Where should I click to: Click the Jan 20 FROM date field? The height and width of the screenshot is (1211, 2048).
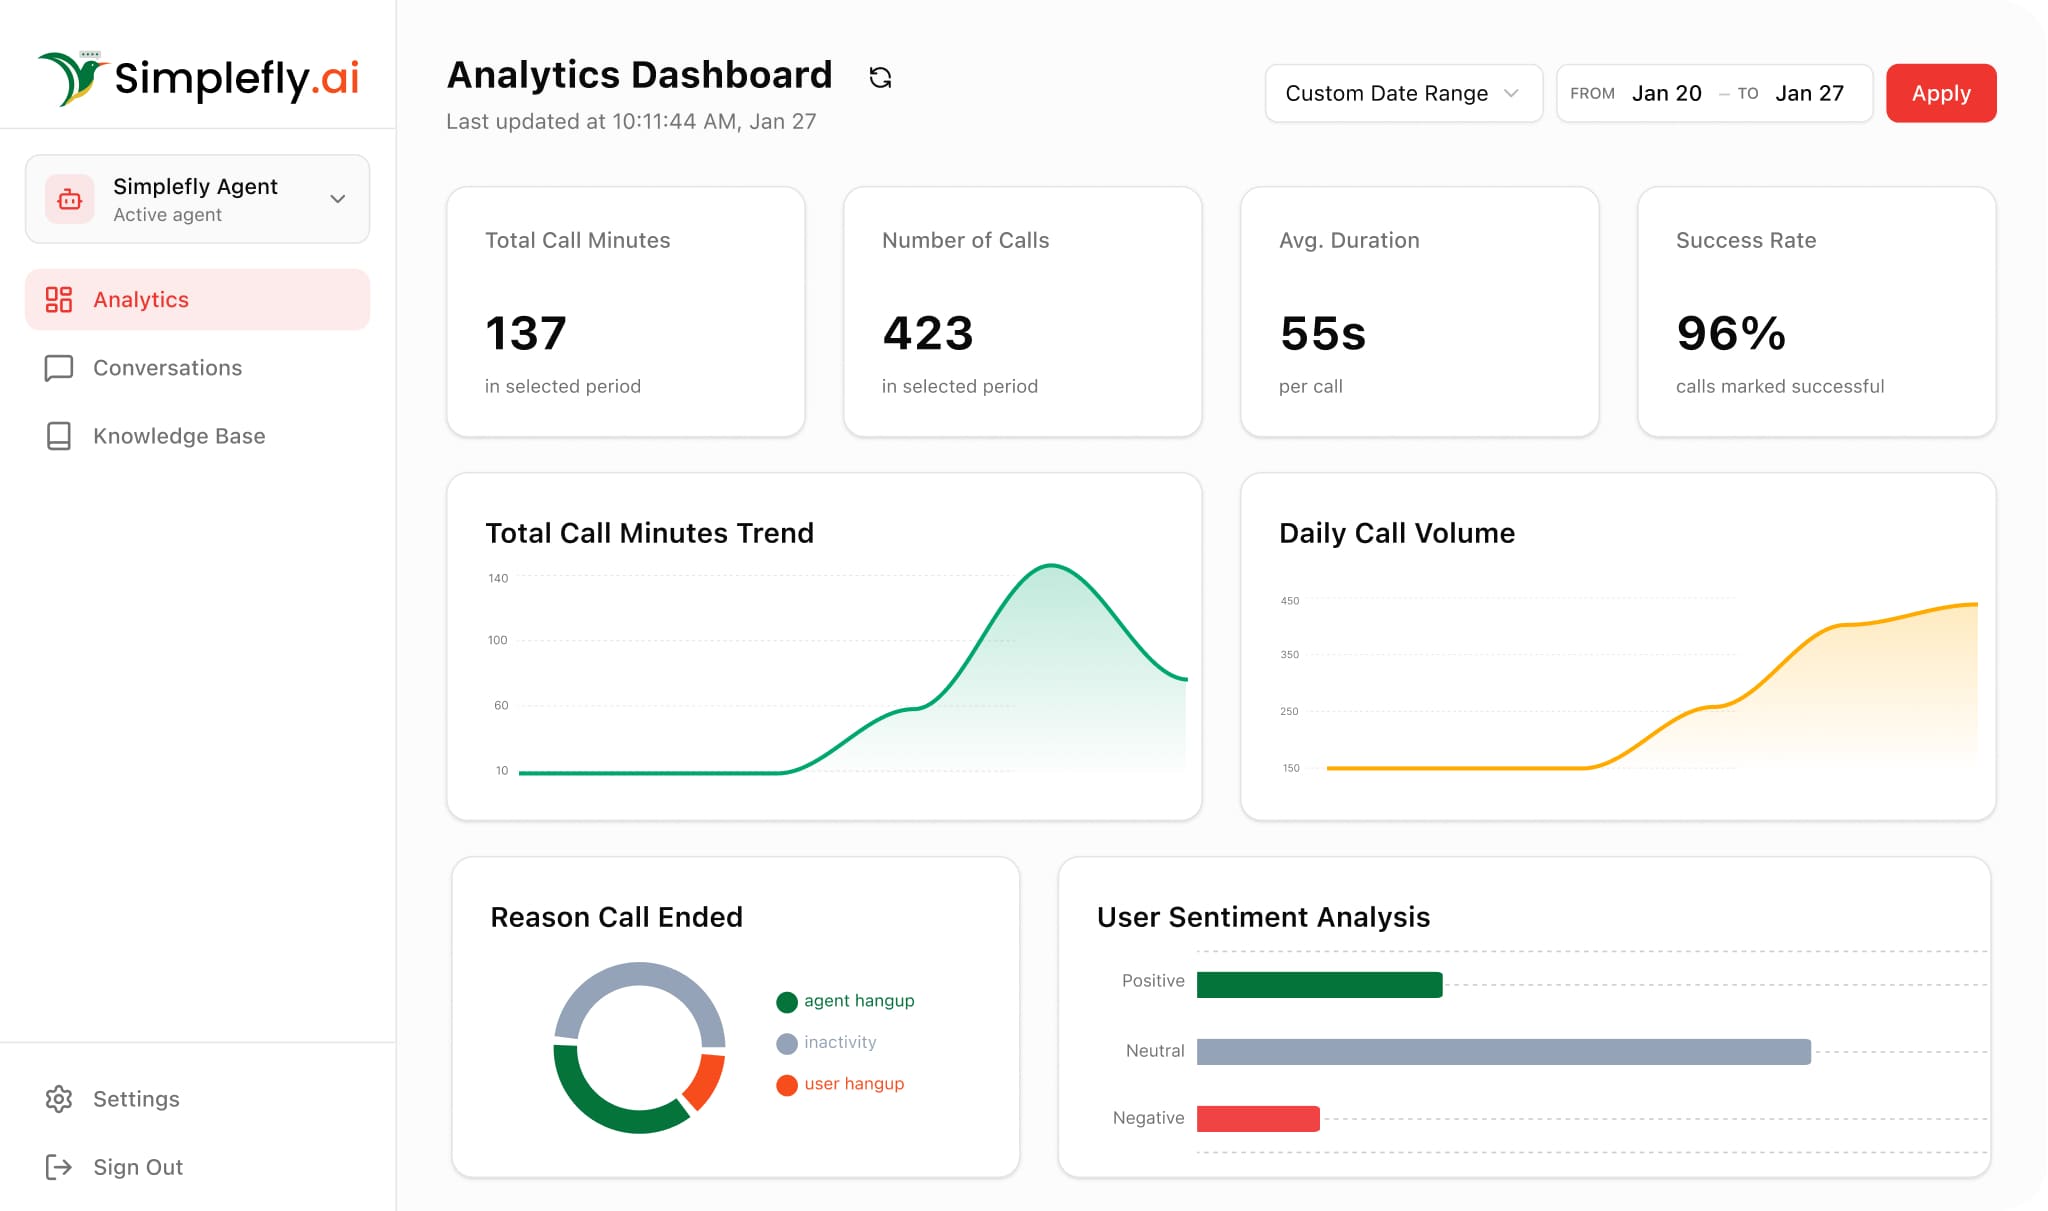click(x=1666, y=93)
